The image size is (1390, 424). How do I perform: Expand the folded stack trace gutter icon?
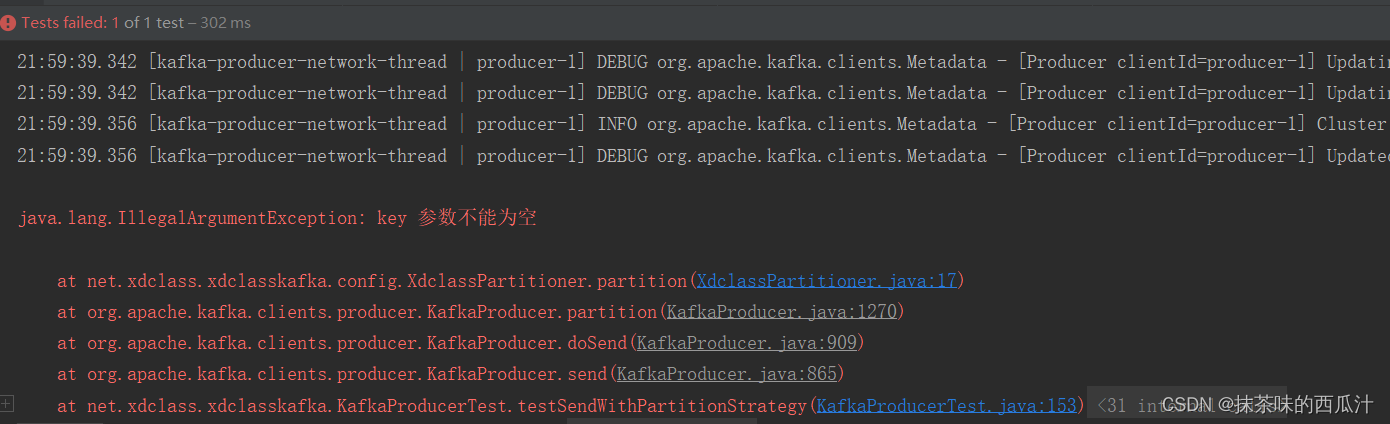(7, 403)
